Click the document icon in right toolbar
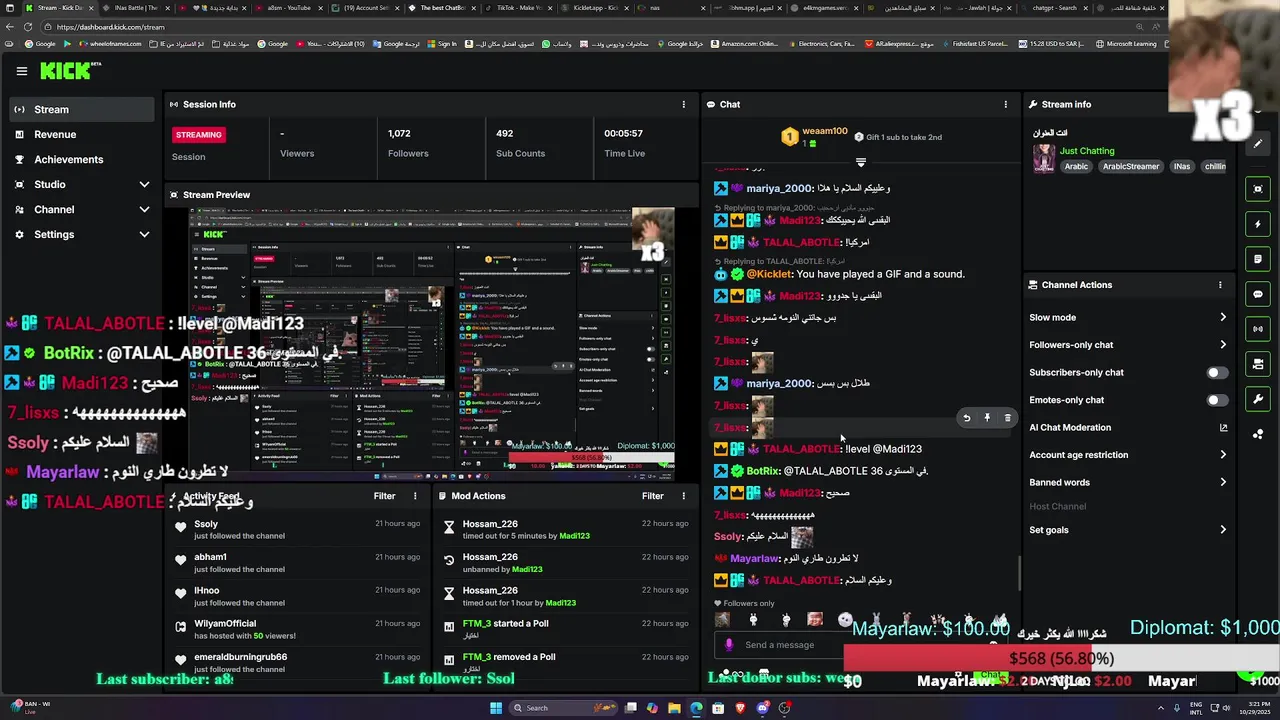The width and height of the screenshot is (1280, 720). click(1258, 259)
